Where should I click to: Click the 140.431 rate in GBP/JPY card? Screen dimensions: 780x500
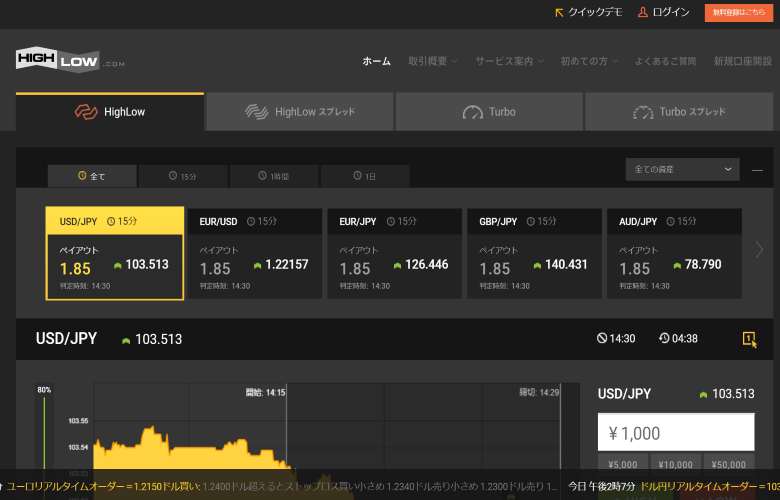(x=566, y=265)
